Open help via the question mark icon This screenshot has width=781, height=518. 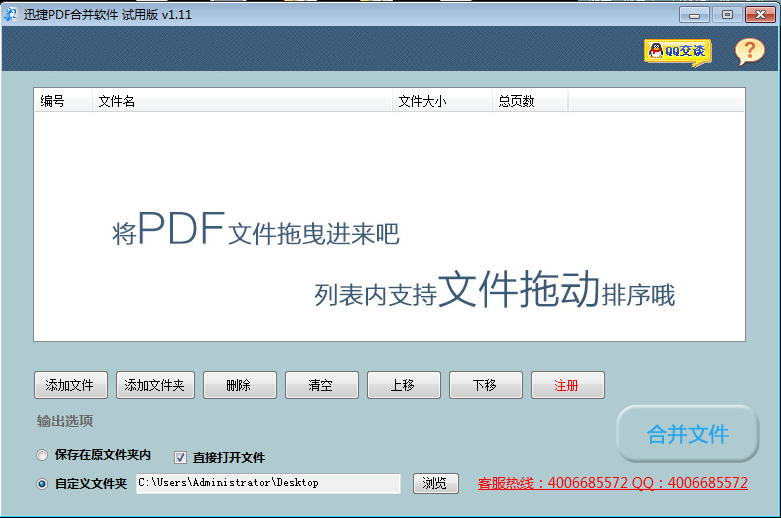coord(749,51)
